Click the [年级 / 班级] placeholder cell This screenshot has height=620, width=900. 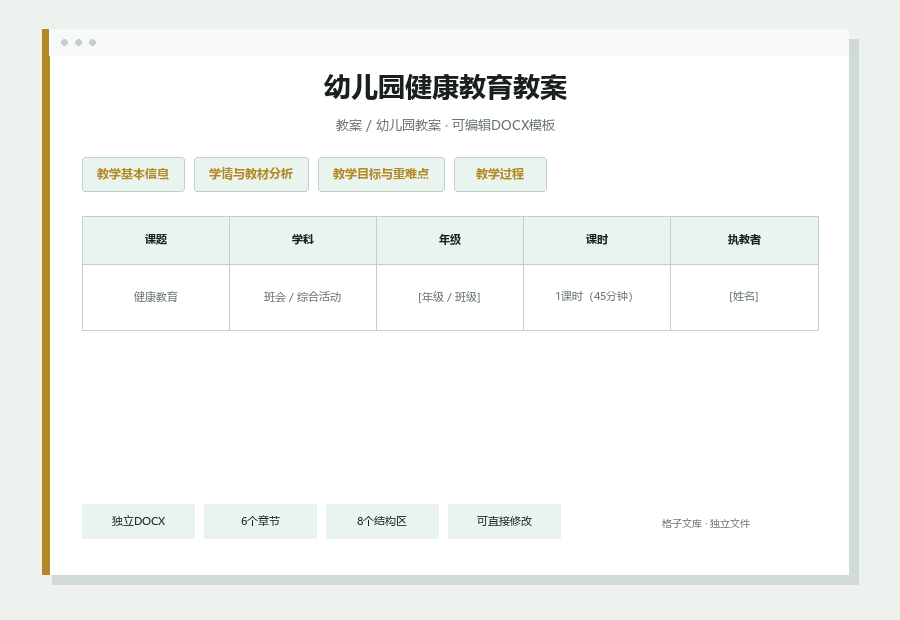point(449,297)
